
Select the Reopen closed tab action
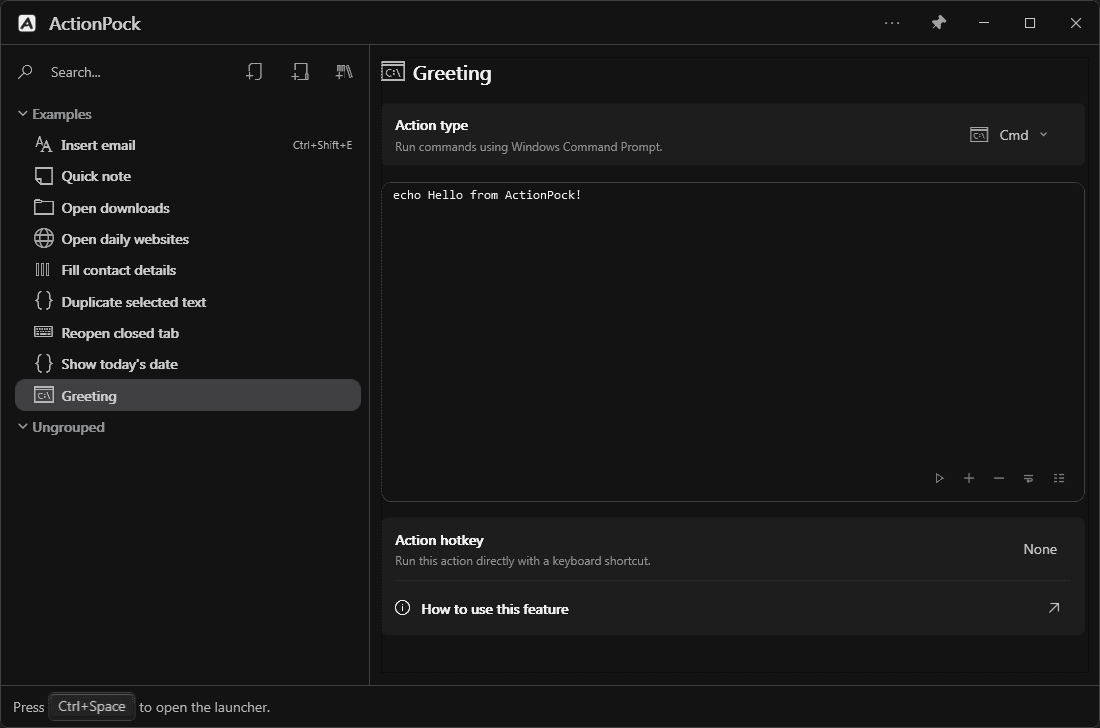click(x=188, y=333)
